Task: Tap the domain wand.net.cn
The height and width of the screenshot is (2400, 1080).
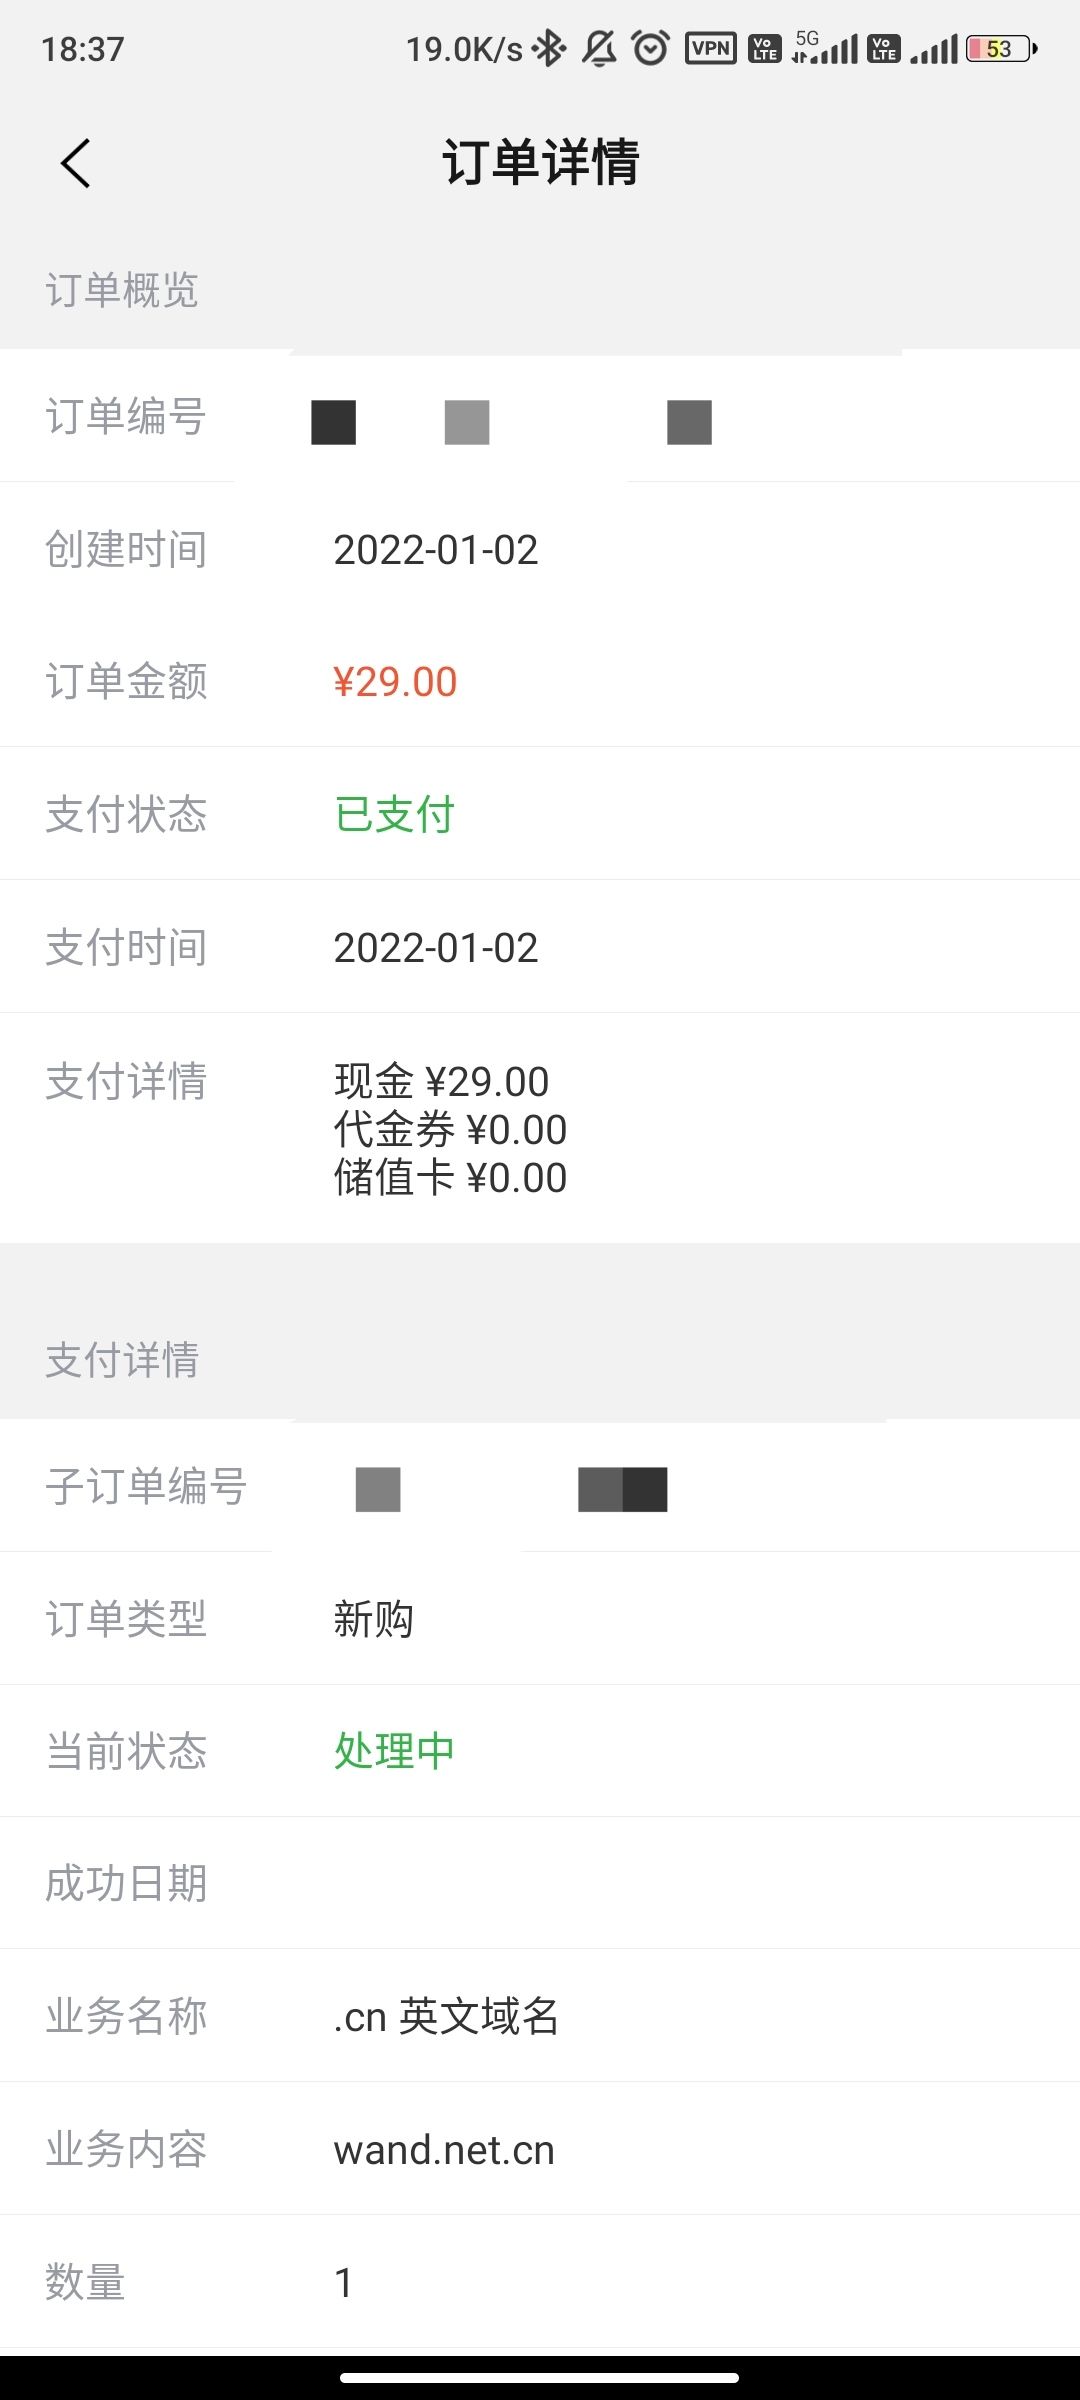Action: tap(444, 2150)
